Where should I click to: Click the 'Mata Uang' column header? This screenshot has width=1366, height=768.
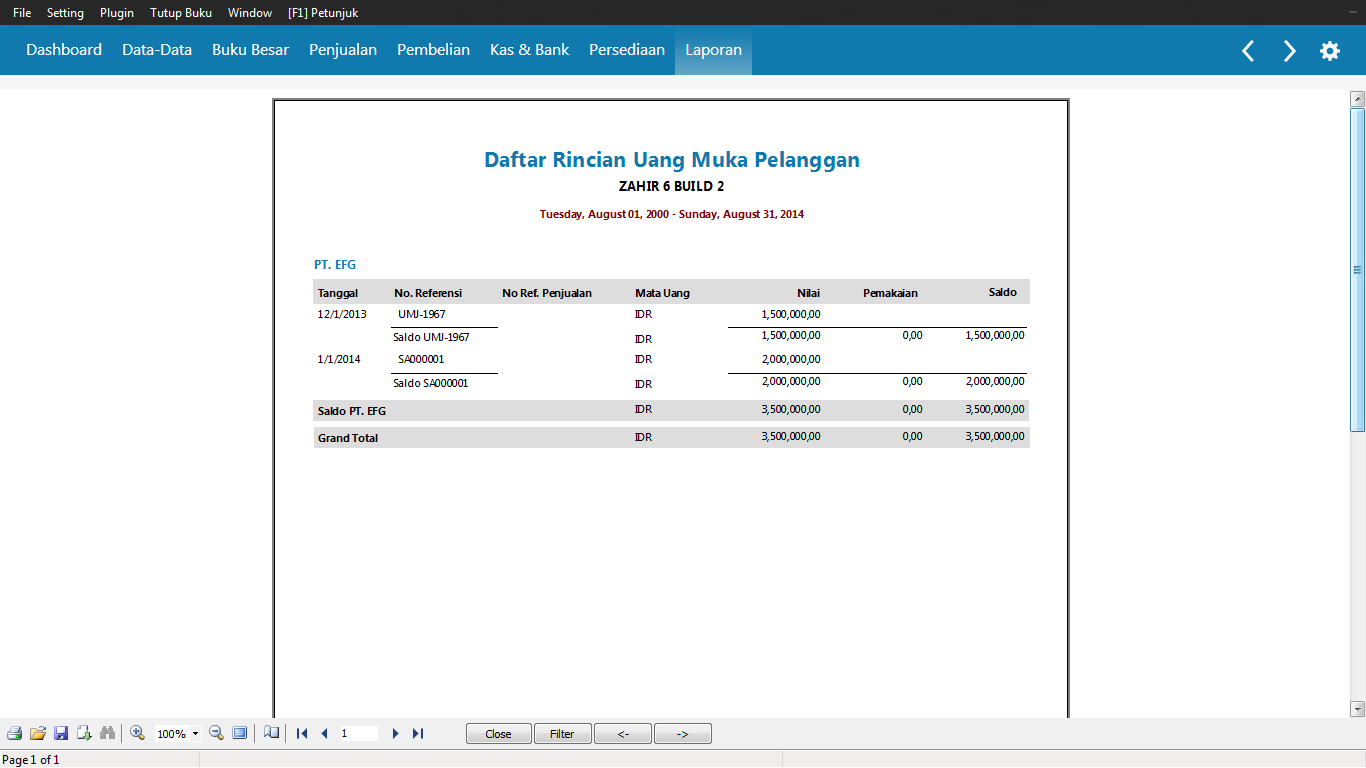[662, 293]
